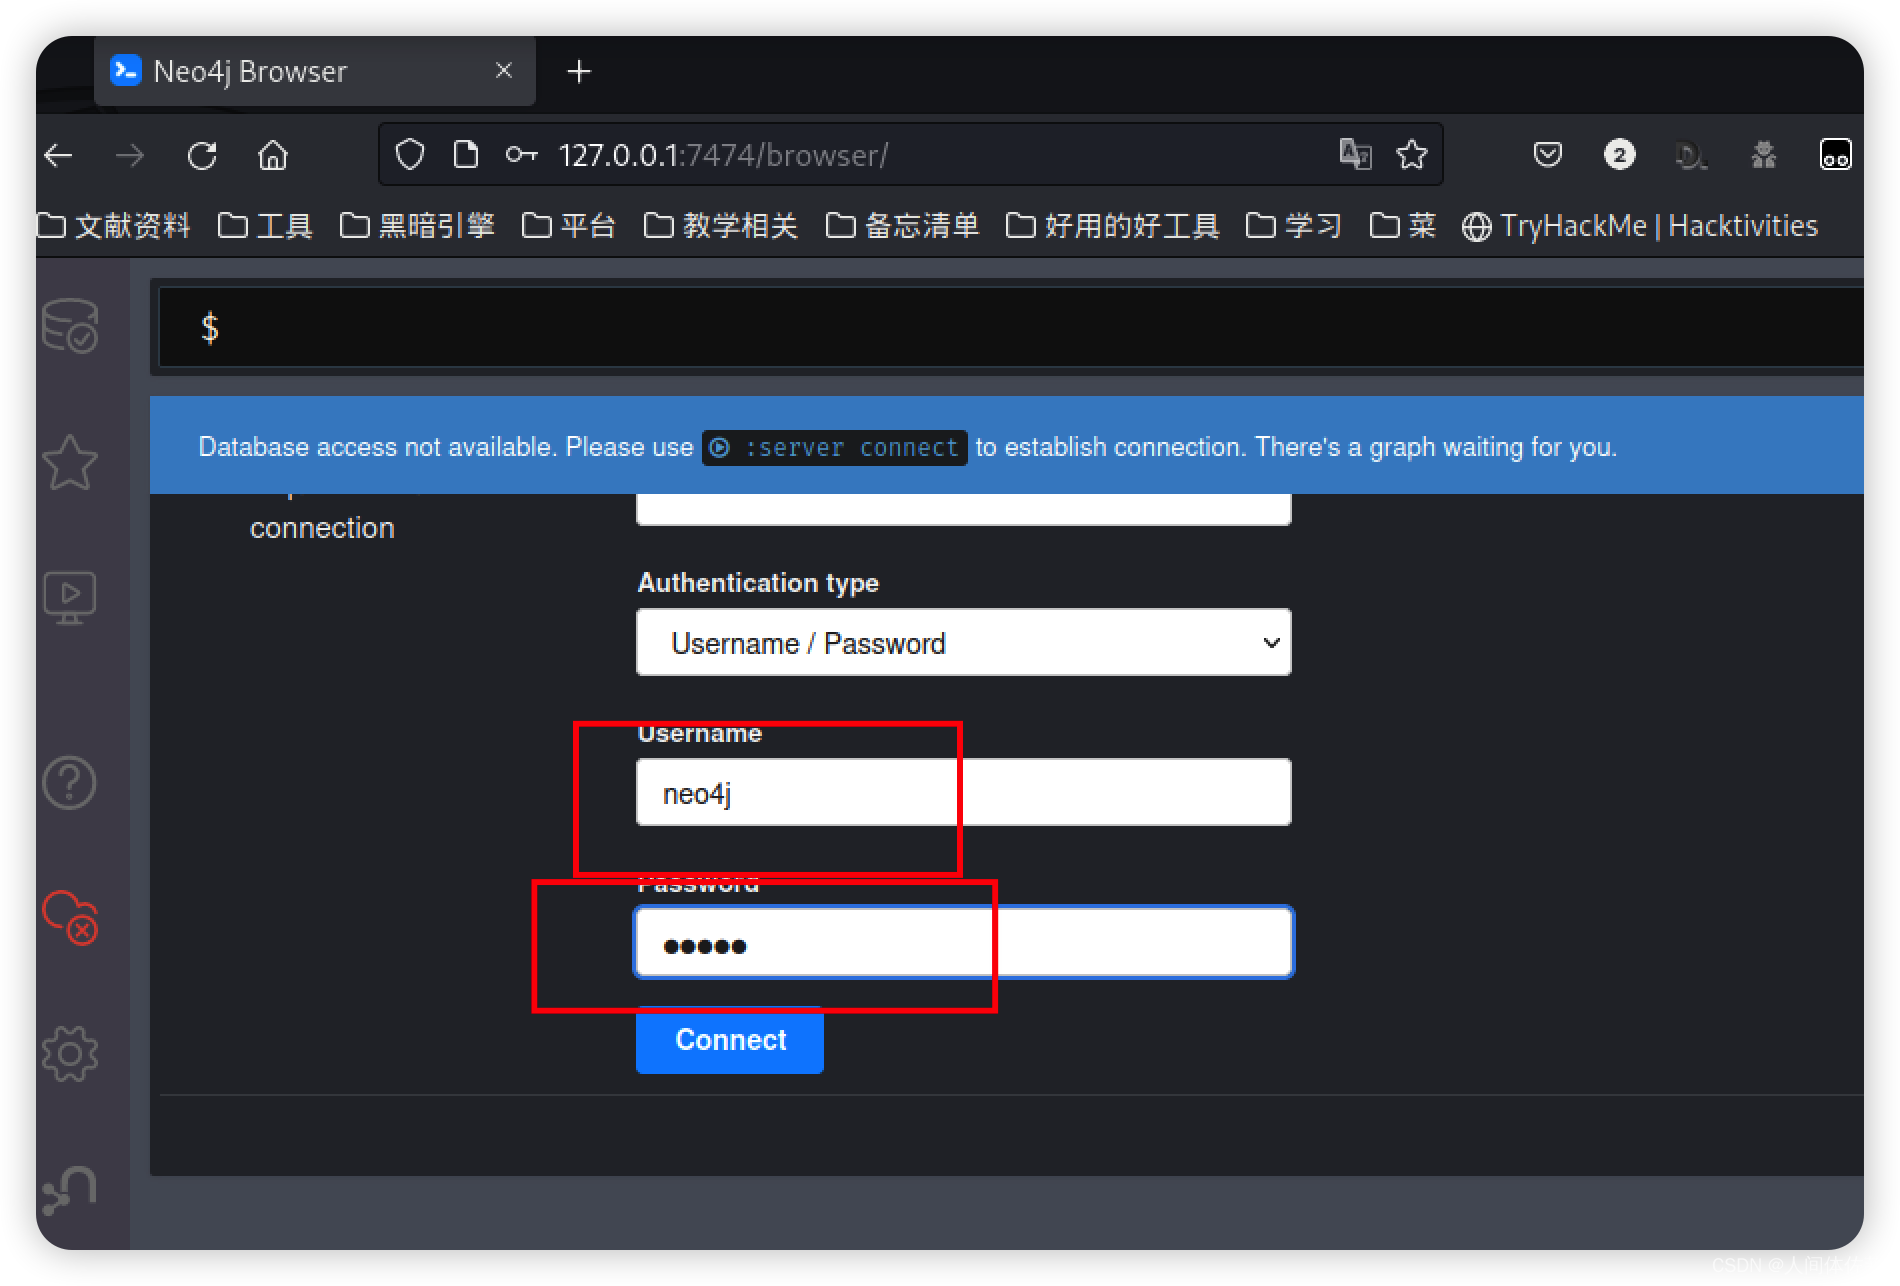
Task: Open Neo4j Browser settings
Action: coord(70,1053)
